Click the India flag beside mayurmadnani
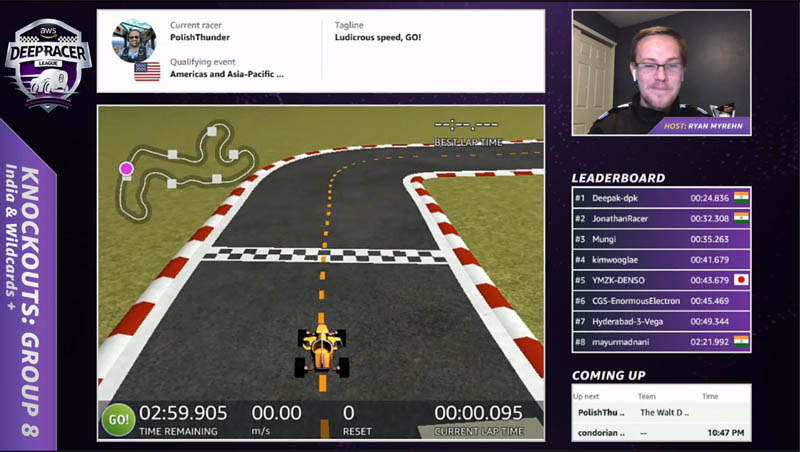The image size is (800, 452). 741,341
